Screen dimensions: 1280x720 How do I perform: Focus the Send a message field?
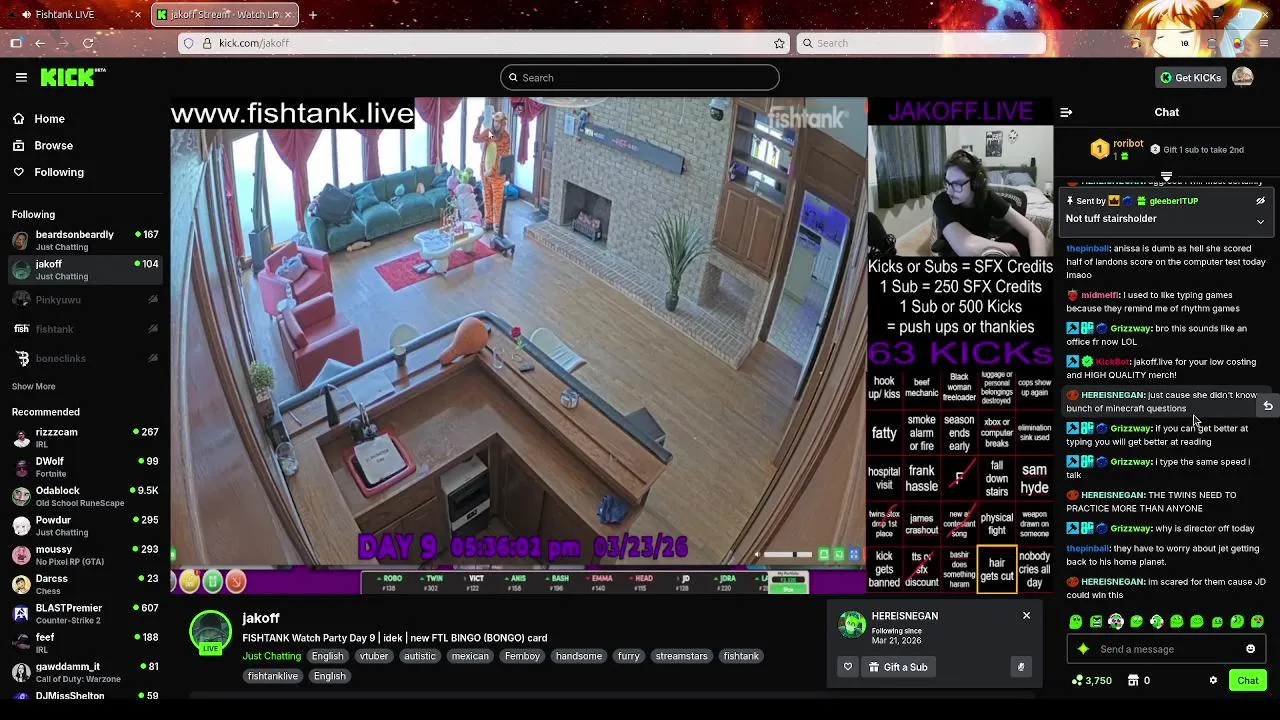pyautogui.click(x=1166, y=649)
